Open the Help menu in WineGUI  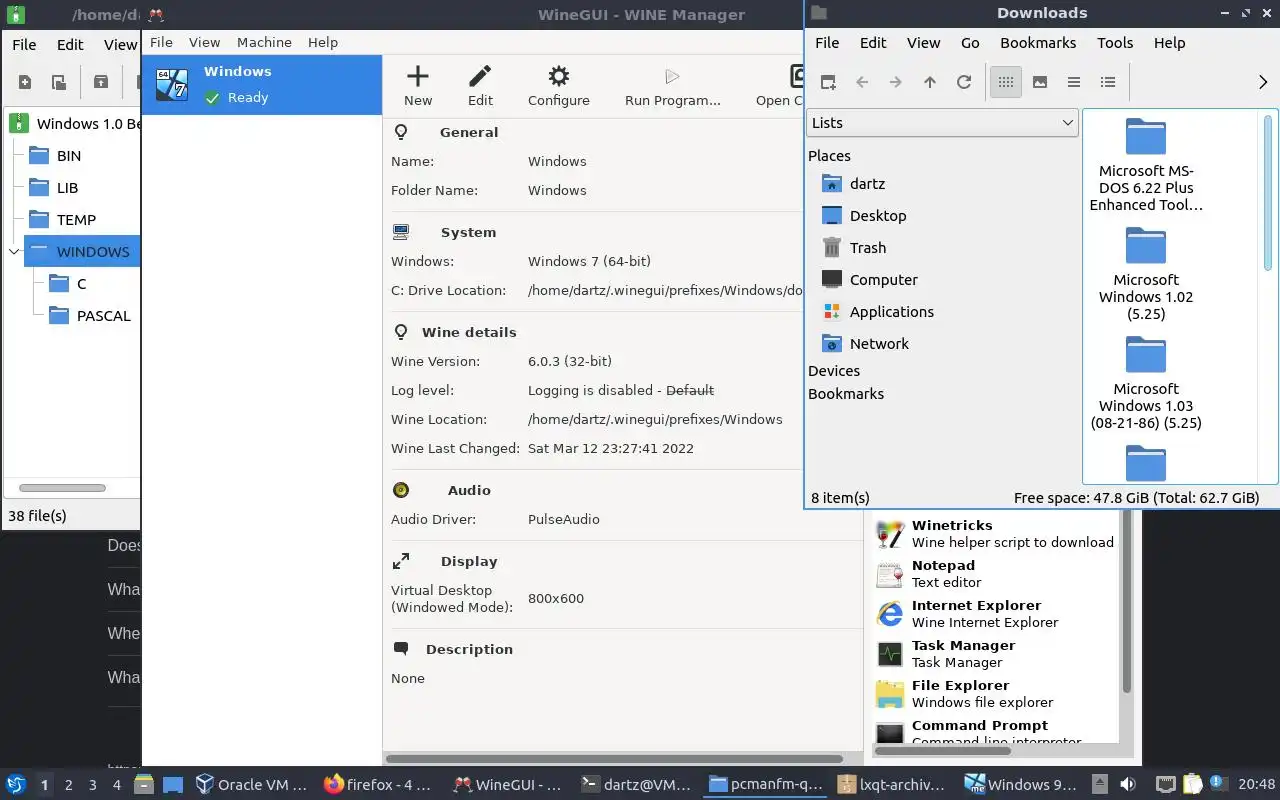pyautogui.click(x=323, y=42)
